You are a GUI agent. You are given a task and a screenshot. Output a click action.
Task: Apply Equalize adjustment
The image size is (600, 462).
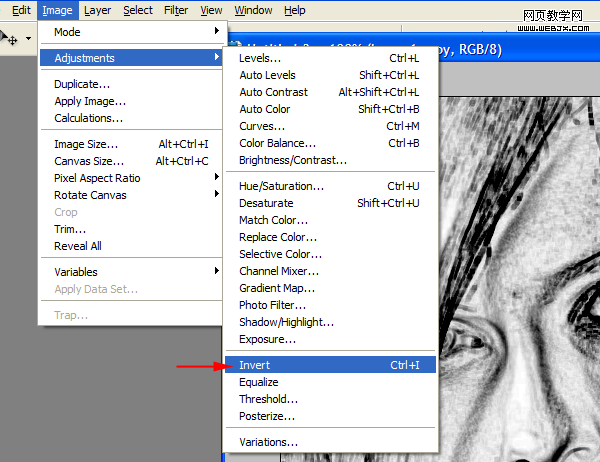tap(330, 382)
